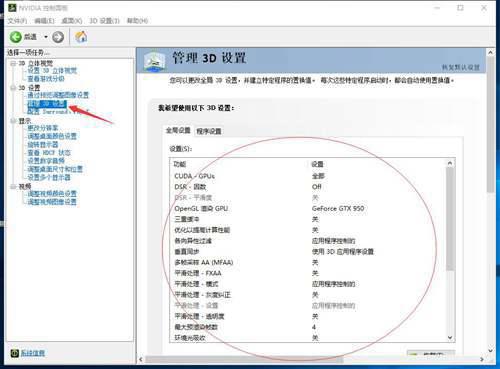Click the 管理 3D 设置 header icon
Image resolution: width=500 pixels, height=369 pixels.
coord(154,61)
